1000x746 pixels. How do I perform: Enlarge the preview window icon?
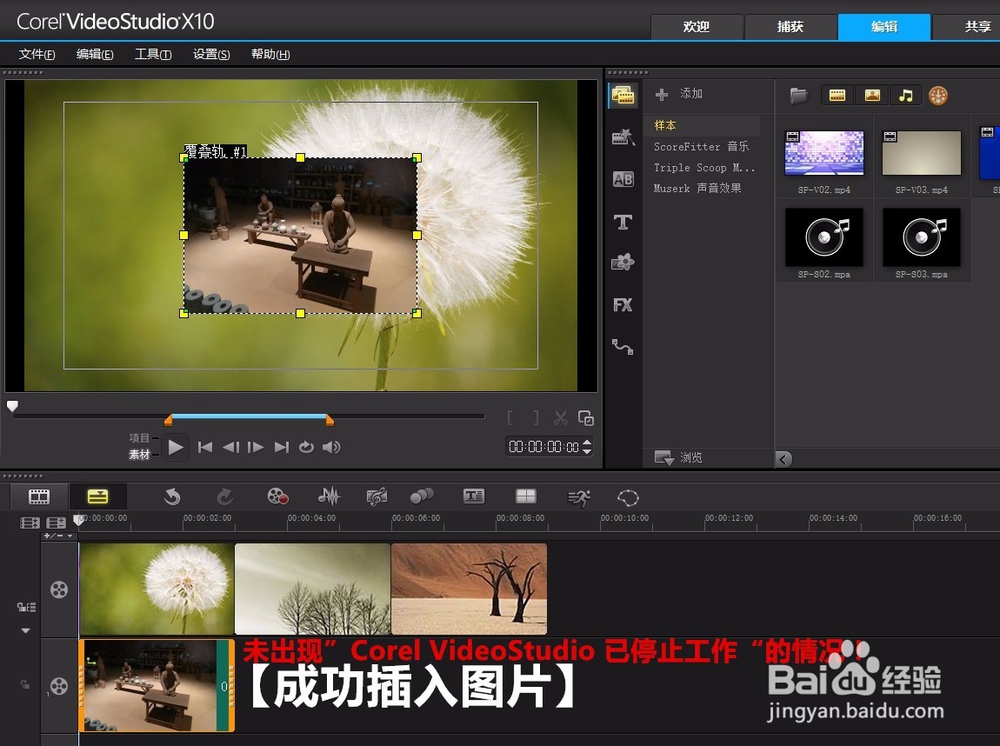click(x=585, y=418)
